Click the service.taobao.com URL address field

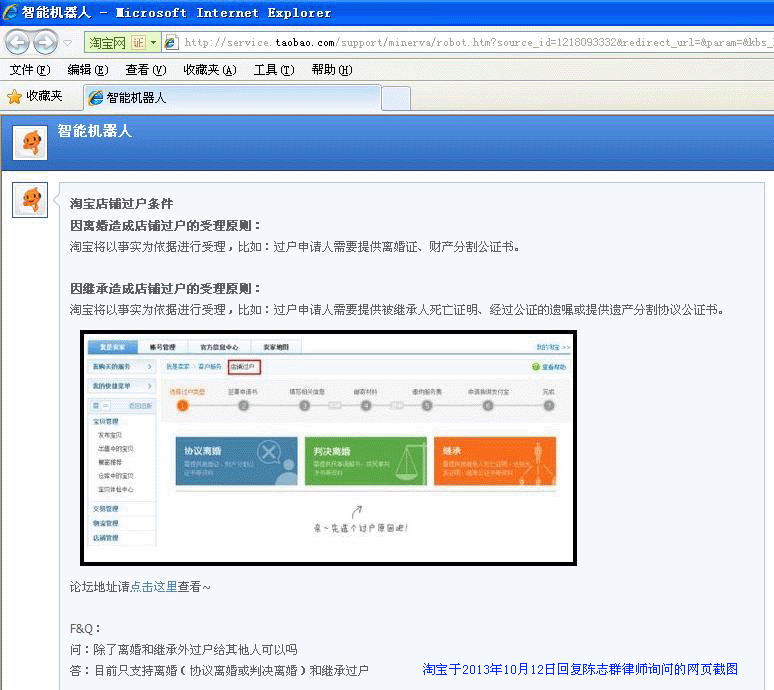pyautogui.click(x=476, y=42)
